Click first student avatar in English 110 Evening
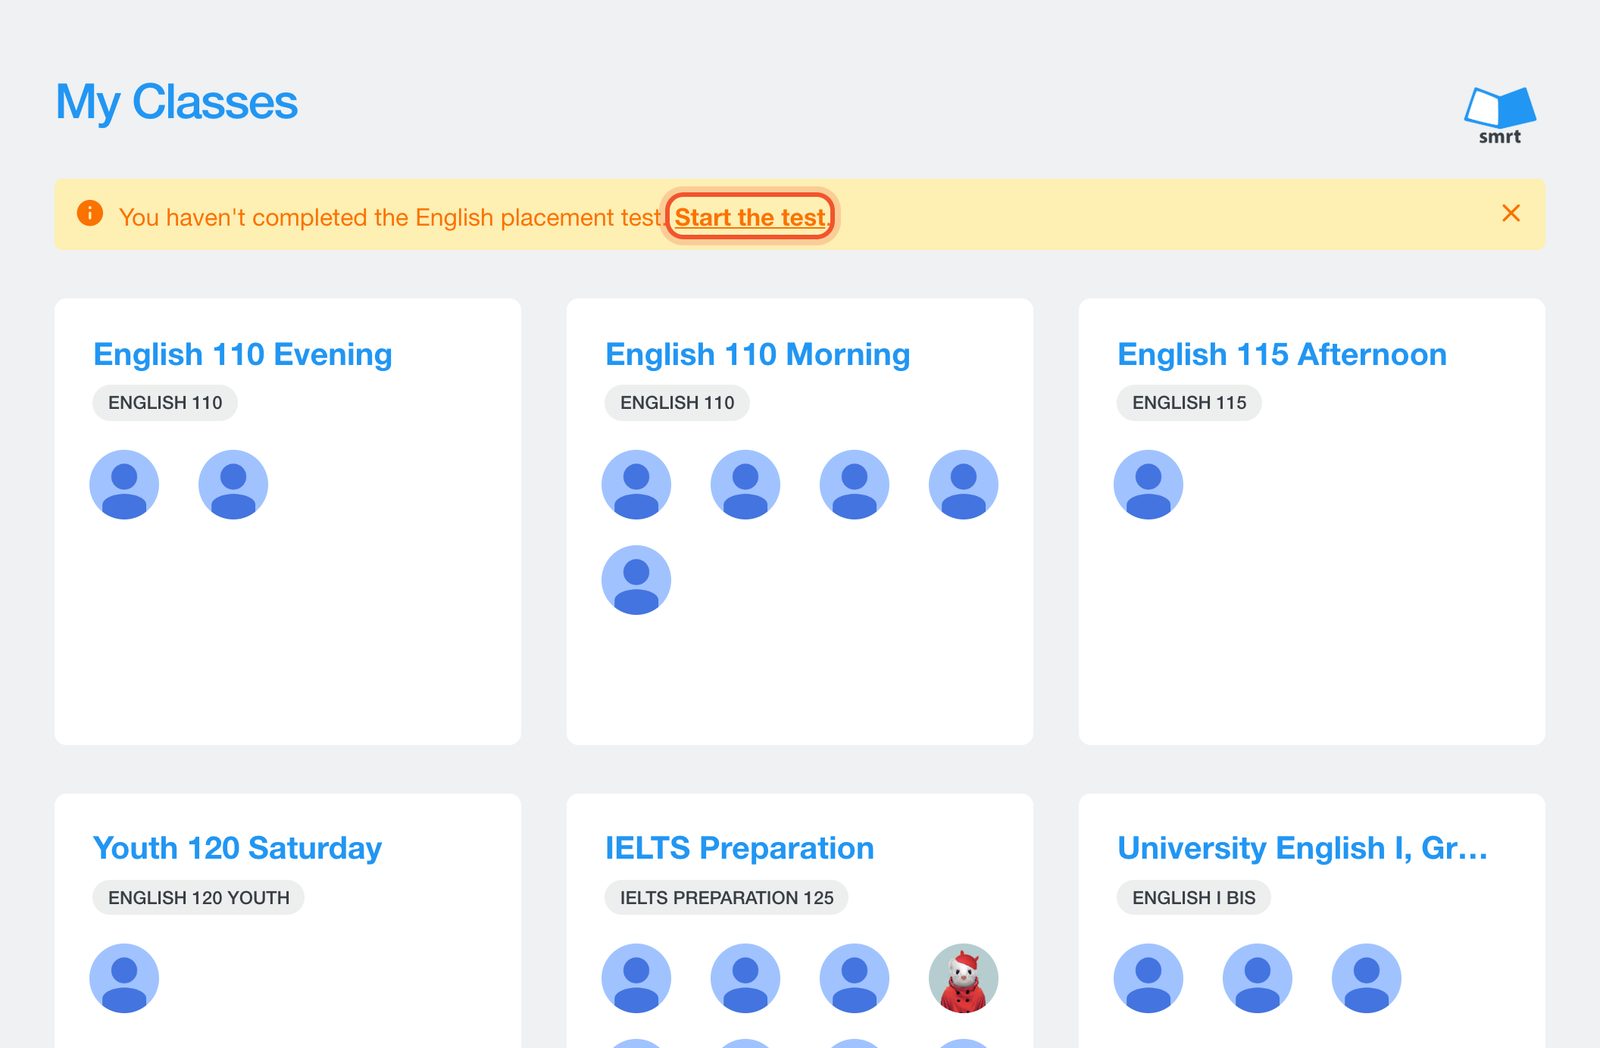1600x1048 pixels. (124, 485)
